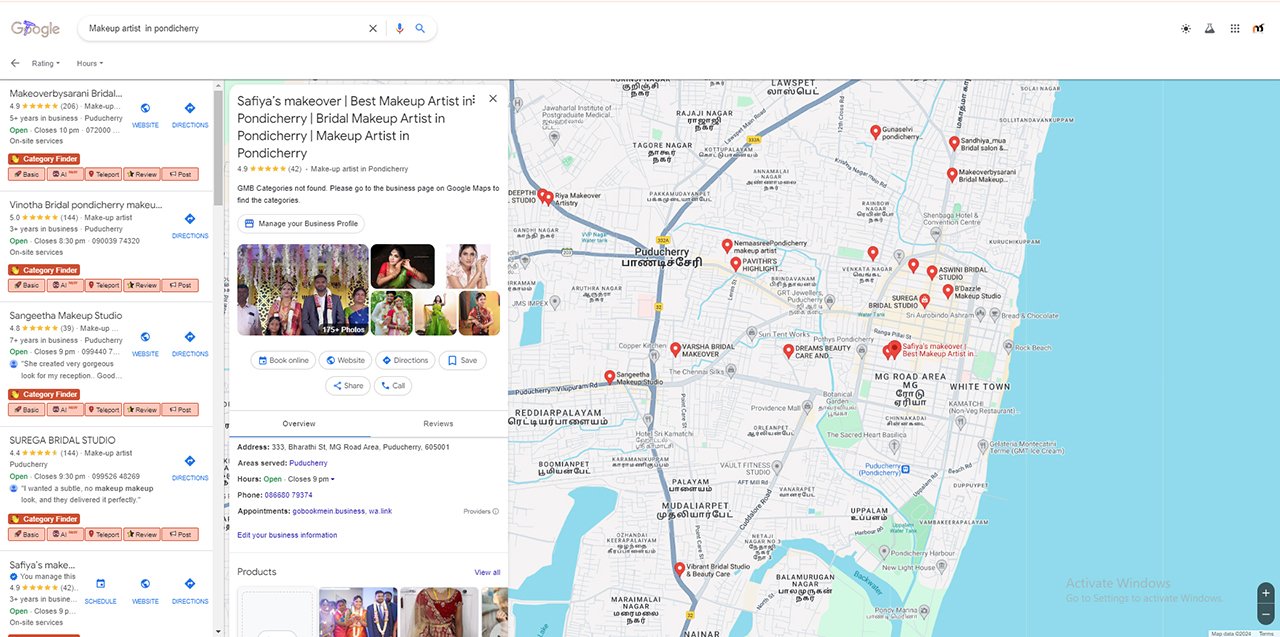The height and width of the screenshot is (637, 1280).
Task: Open wa.link appointment link
Action: pos(381,511)
